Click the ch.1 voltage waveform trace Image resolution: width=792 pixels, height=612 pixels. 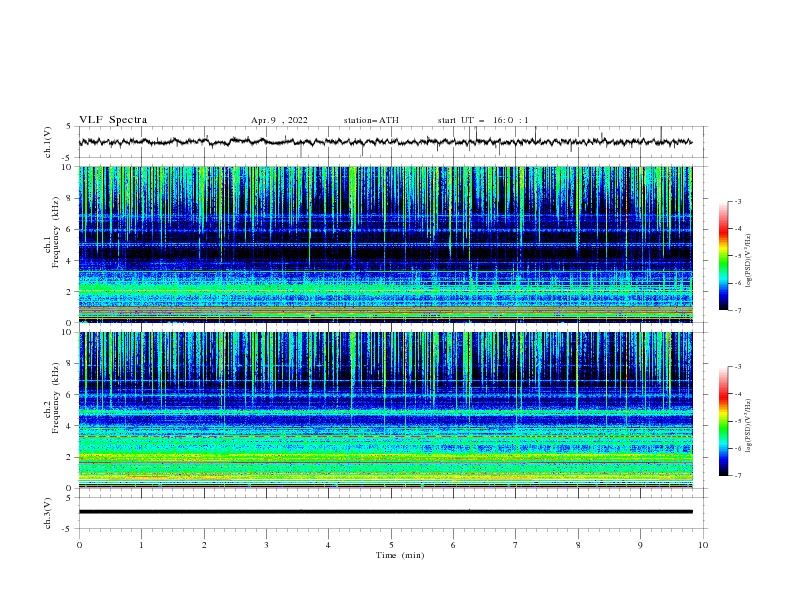(385, 142)
